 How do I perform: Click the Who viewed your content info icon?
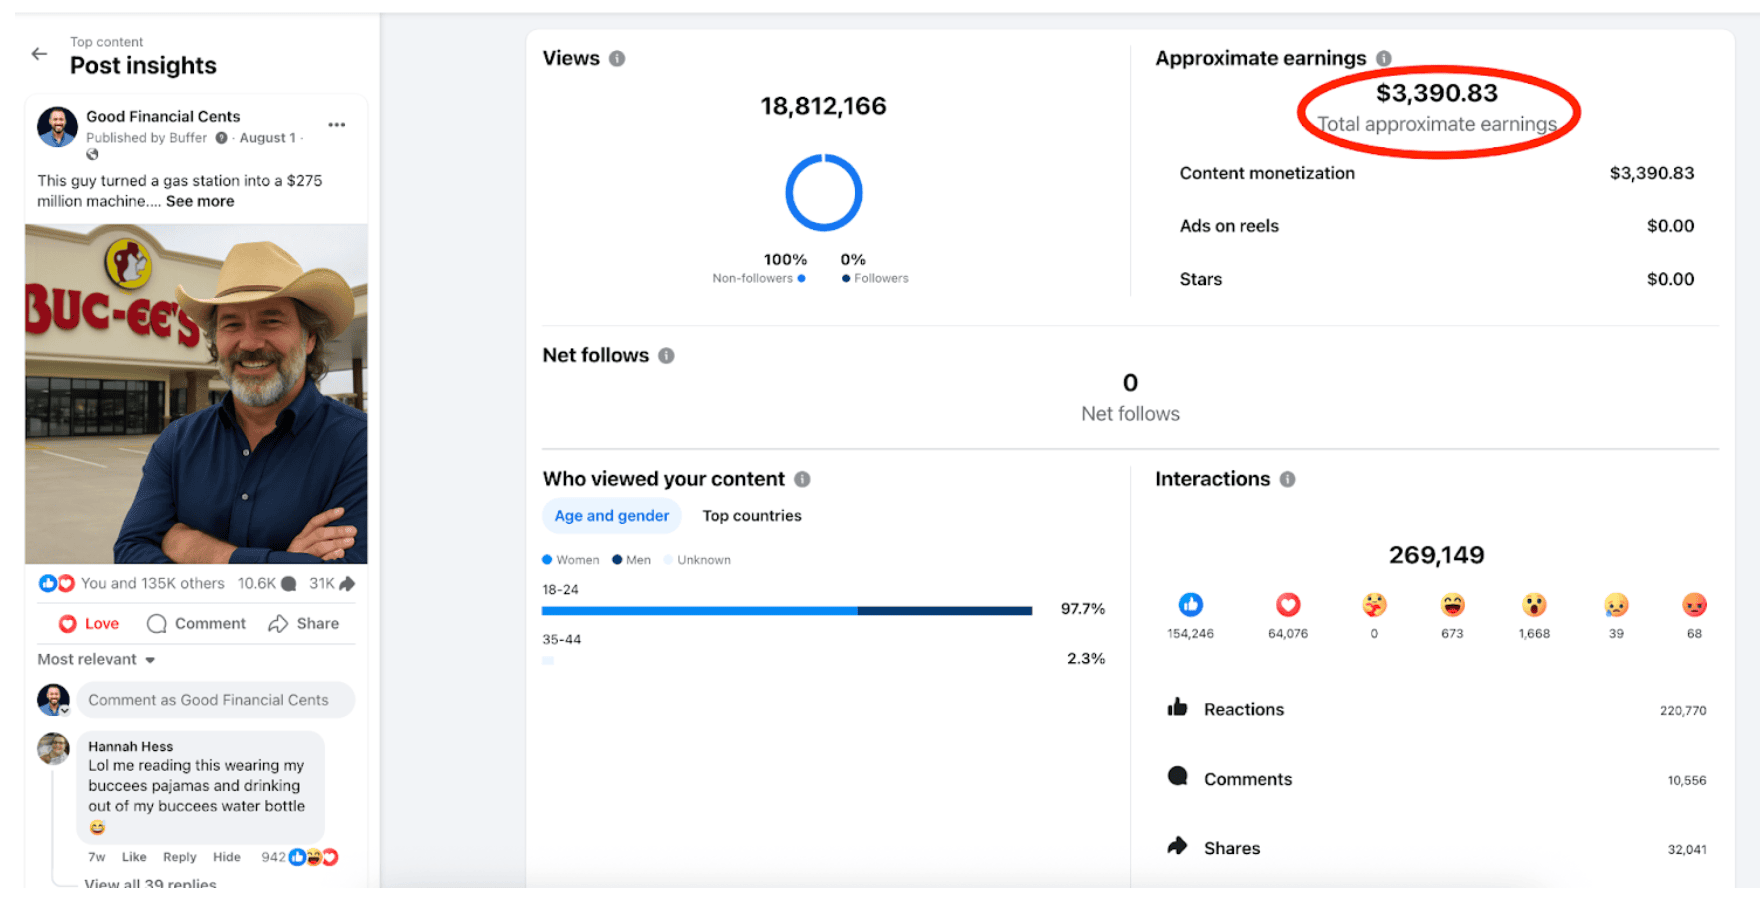coord(802,480)
